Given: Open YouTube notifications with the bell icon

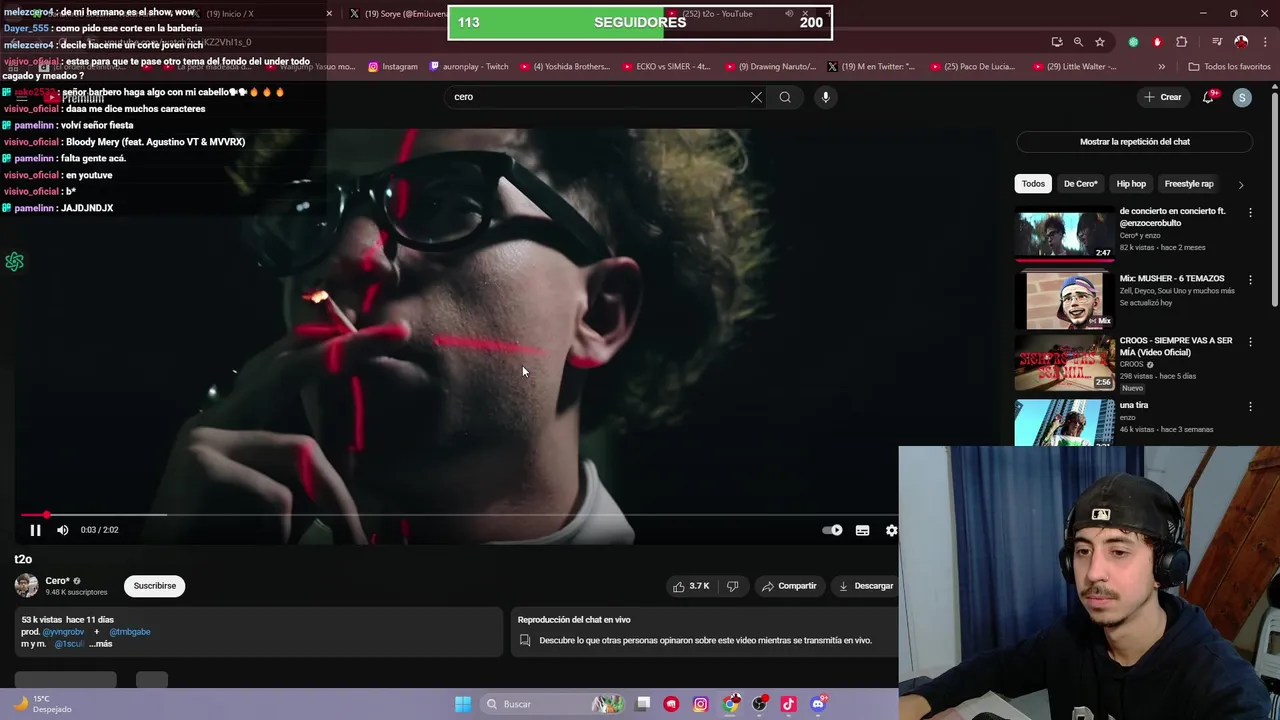Looking at the screenshot, I should [1209, 97].
